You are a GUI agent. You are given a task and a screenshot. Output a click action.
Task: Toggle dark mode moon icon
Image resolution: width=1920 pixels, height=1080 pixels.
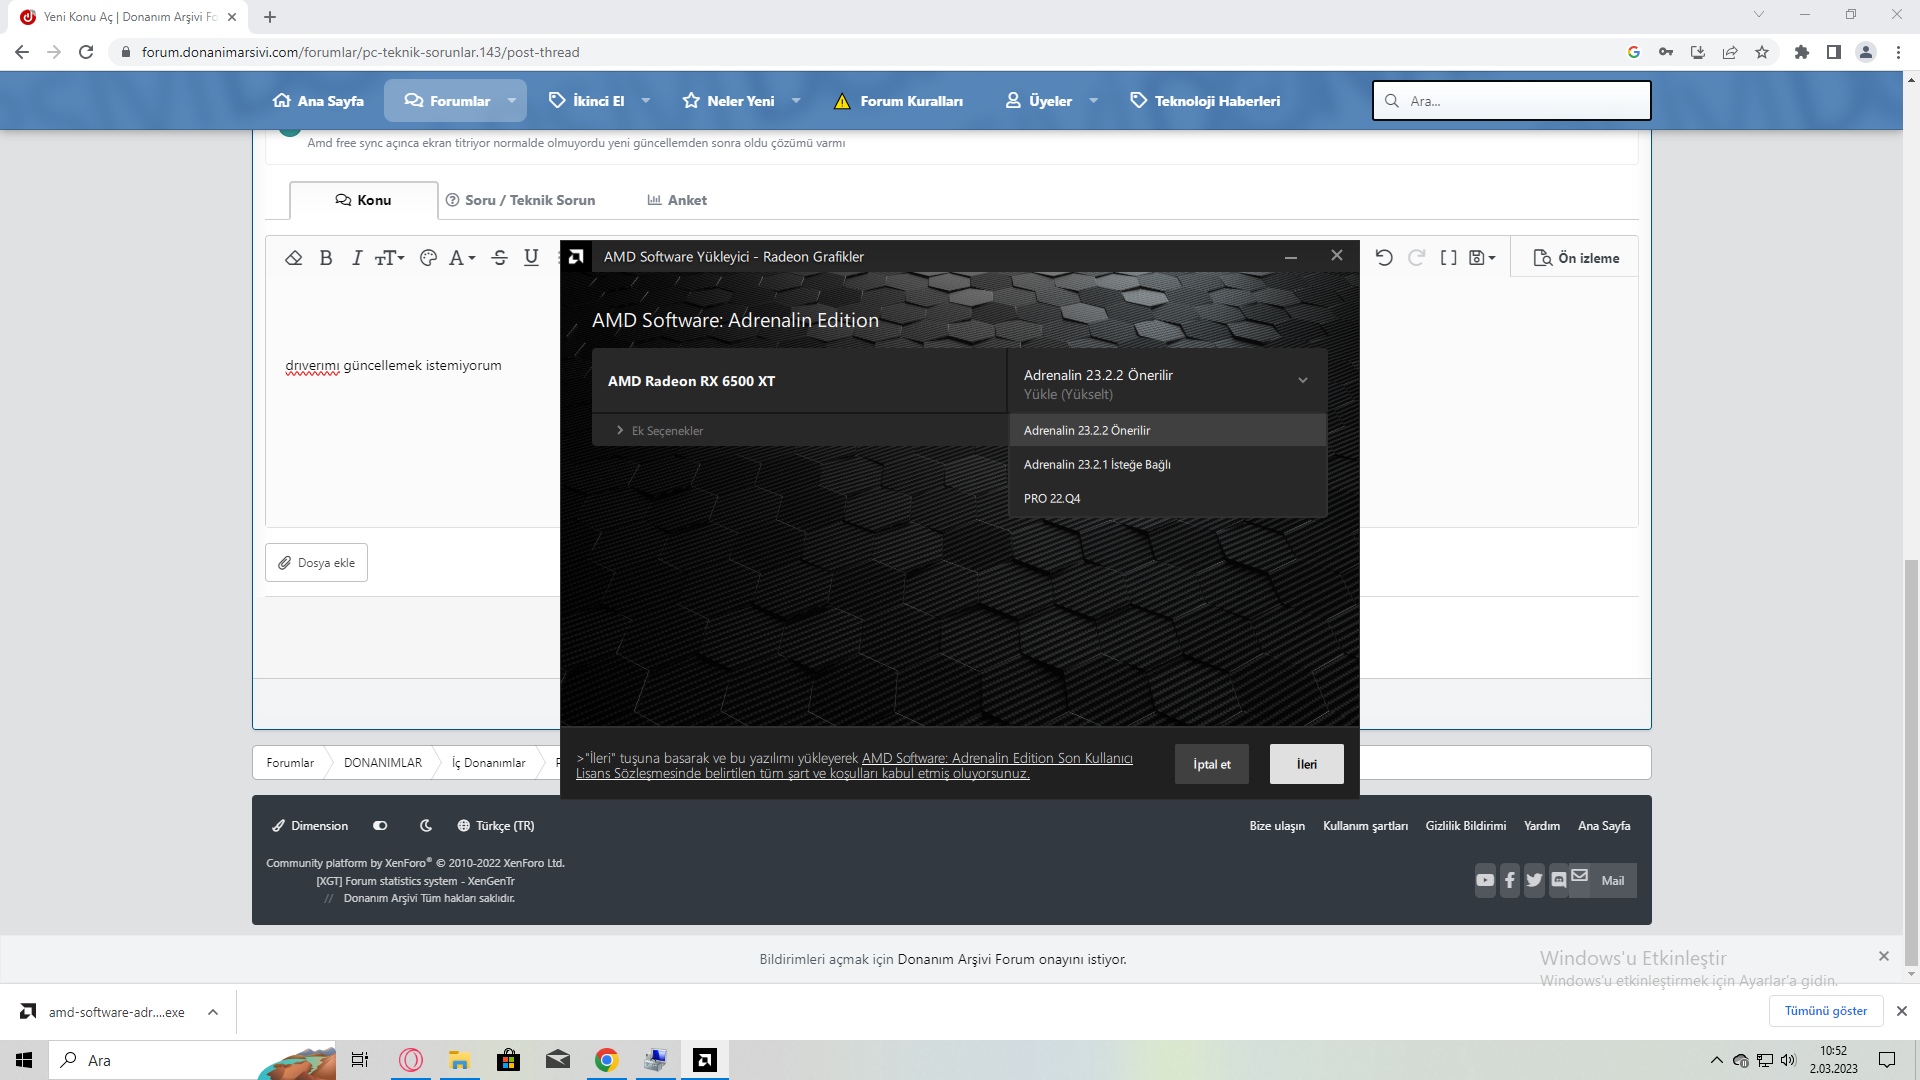pos(426,826)
